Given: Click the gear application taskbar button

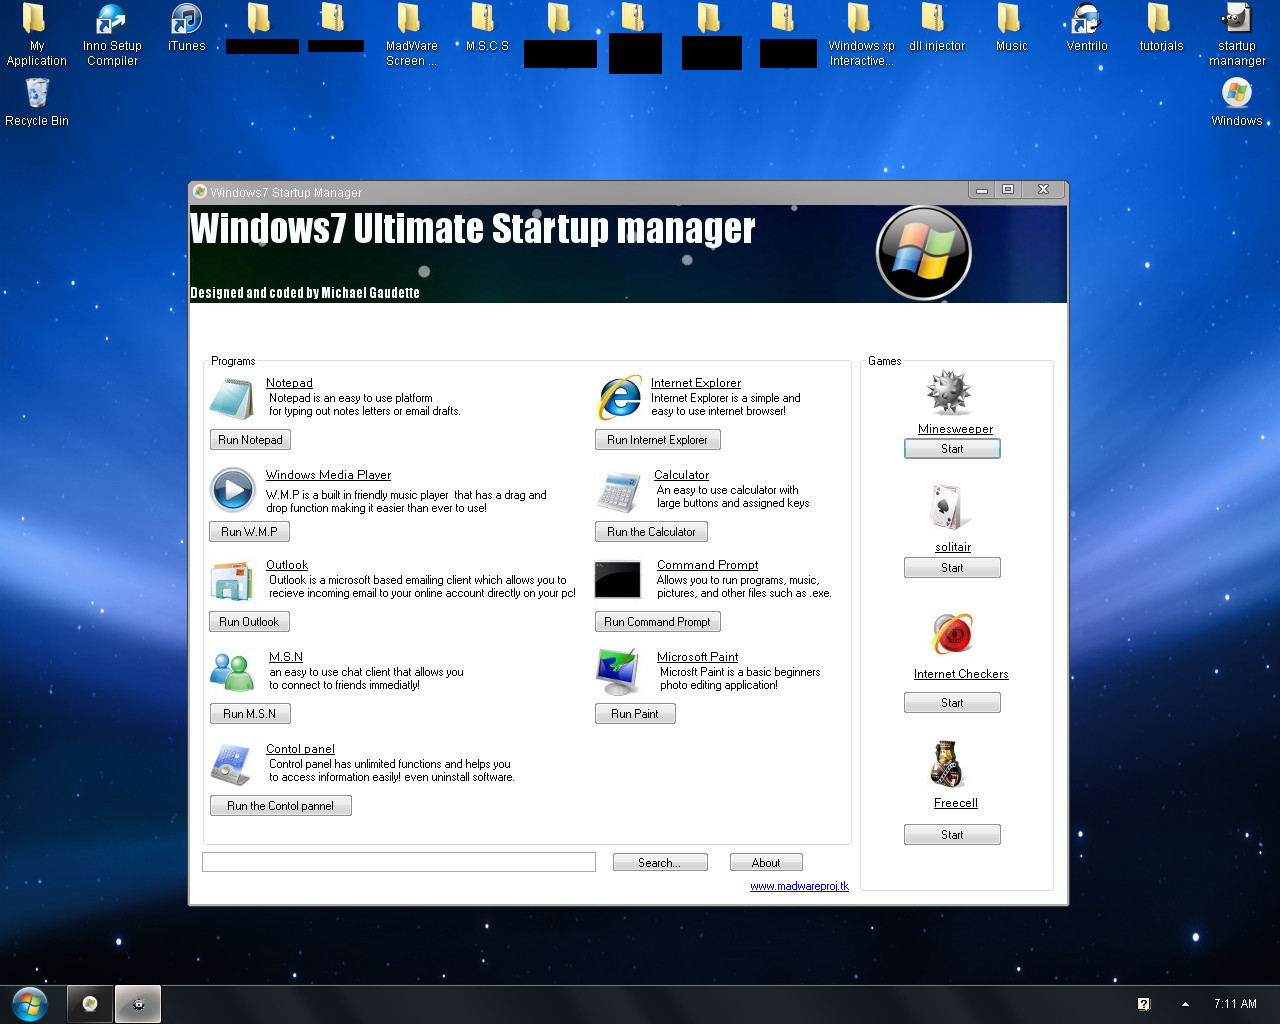Looking at the screenshot, I should pos(138,1004).
